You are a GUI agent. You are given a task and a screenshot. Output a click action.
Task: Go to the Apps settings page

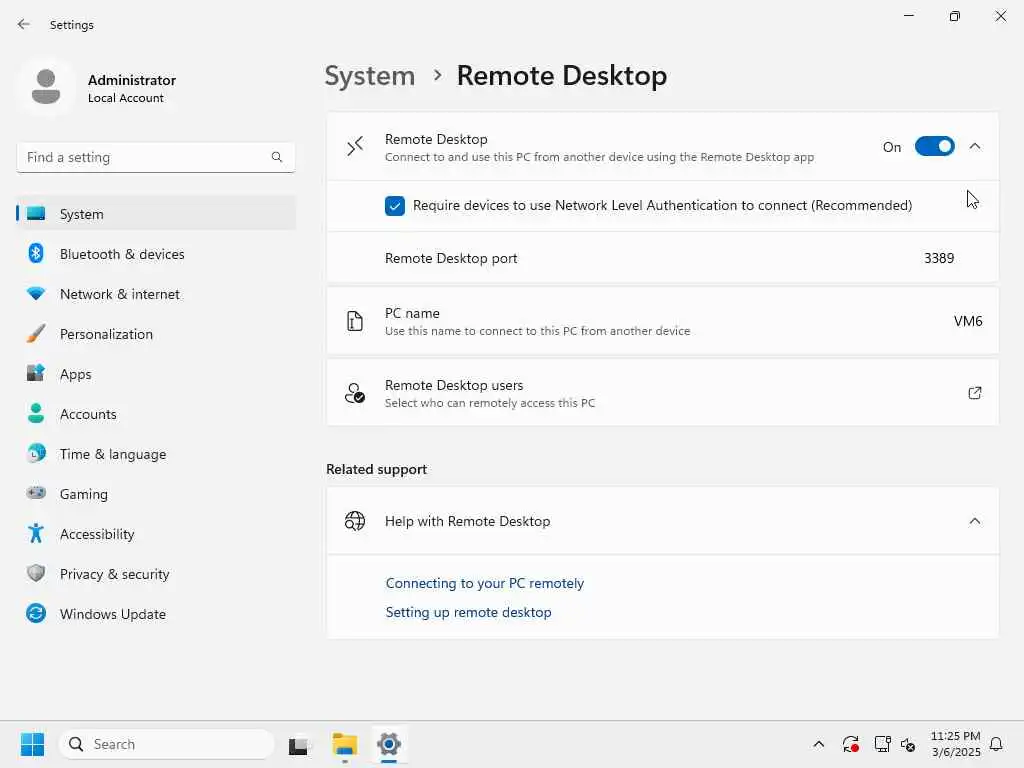click(x=155, y=374)
